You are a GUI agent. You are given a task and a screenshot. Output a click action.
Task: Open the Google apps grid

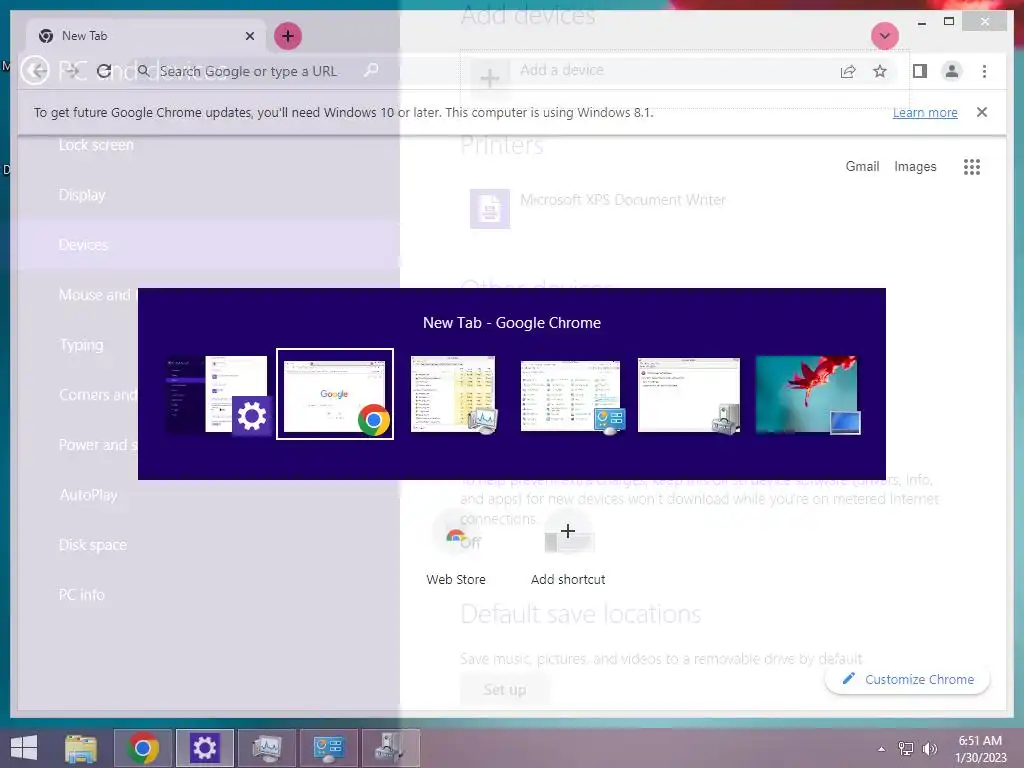[x=972, y=167]
